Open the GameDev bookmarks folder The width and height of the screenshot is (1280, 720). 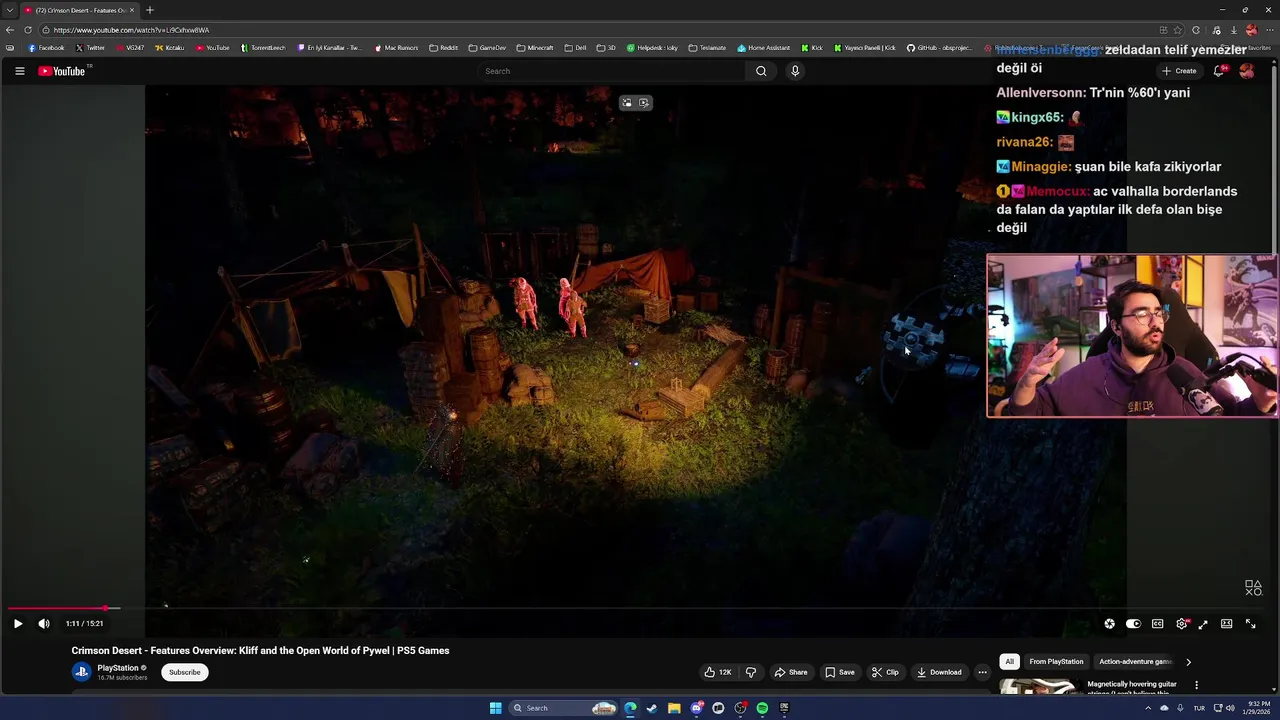coord(487,48)
